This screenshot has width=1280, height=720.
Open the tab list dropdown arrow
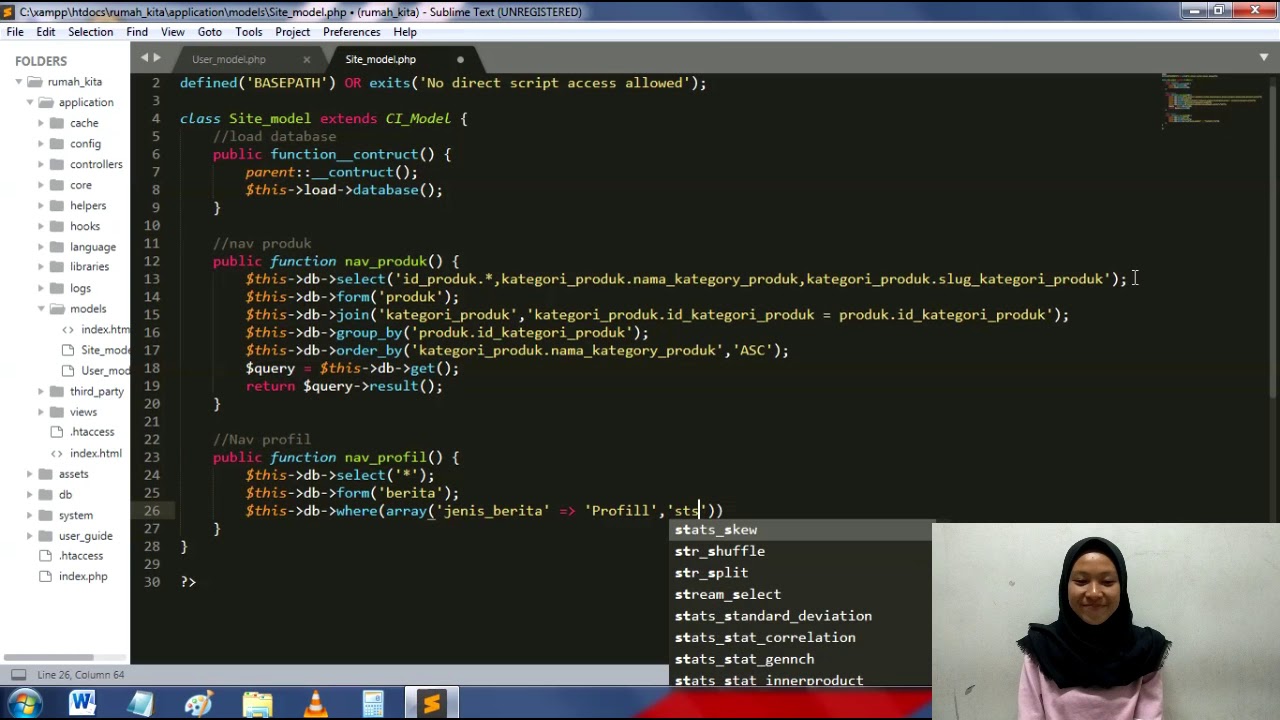[x=1264, y=58]
